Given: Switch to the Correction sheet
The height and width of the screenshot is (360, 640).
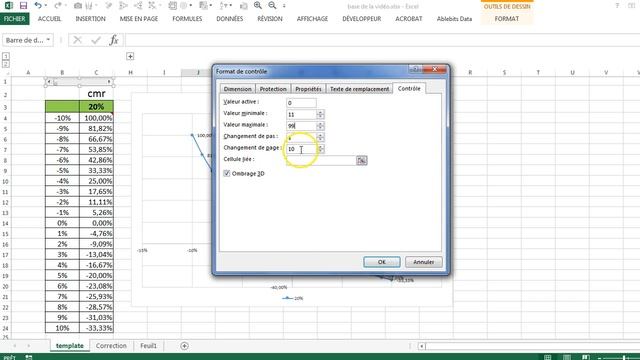Looking at the screenshot, I should click(111, 346).
